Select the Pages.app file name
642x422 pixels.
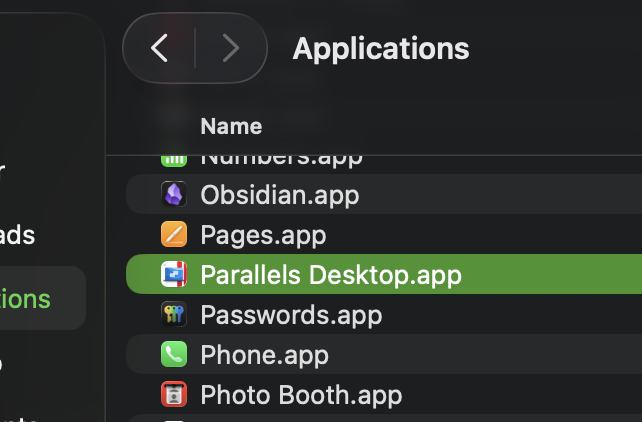point(263,234)
